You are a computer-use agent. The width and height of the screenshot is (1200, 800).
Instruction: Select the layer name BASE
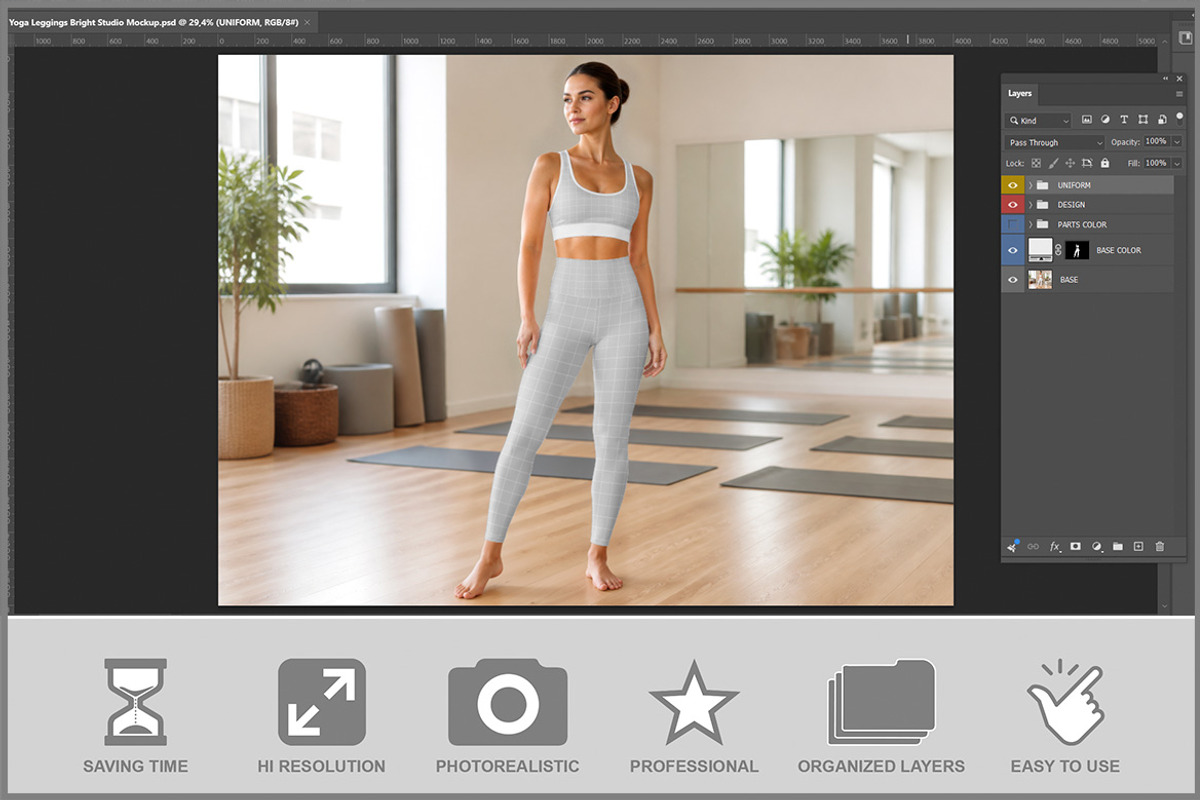point(1069,280)
